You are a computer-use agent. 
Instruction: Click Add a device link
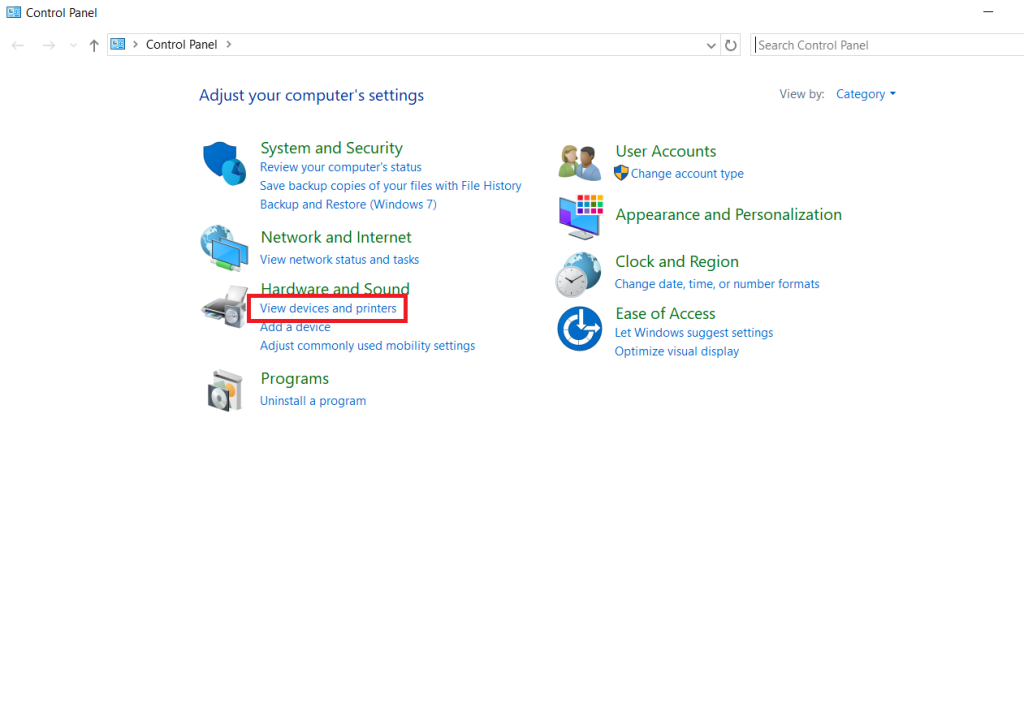click(295, 327)
